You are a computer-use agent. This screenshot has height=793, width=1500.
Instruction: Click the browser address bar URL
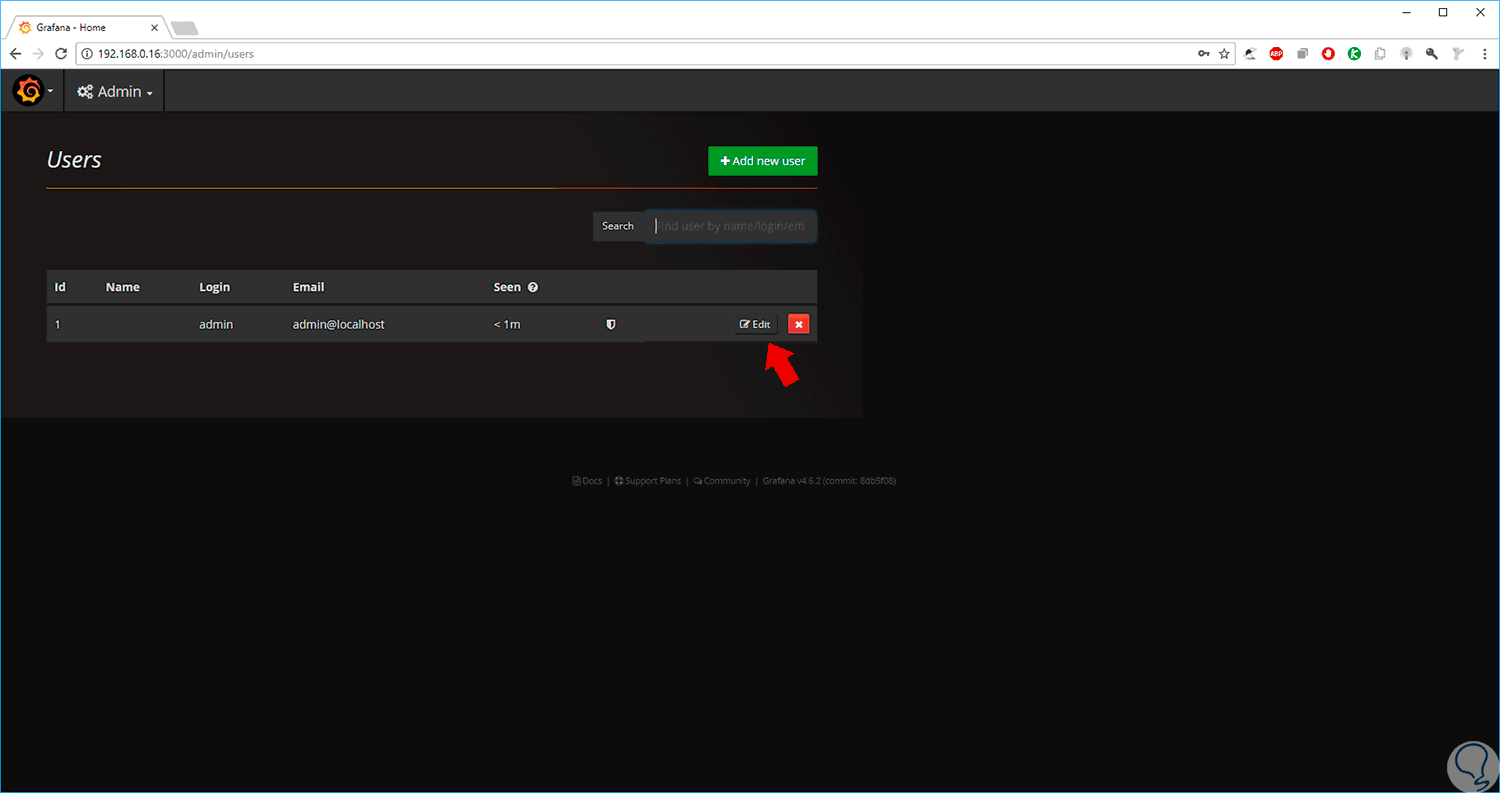(176, 54)
